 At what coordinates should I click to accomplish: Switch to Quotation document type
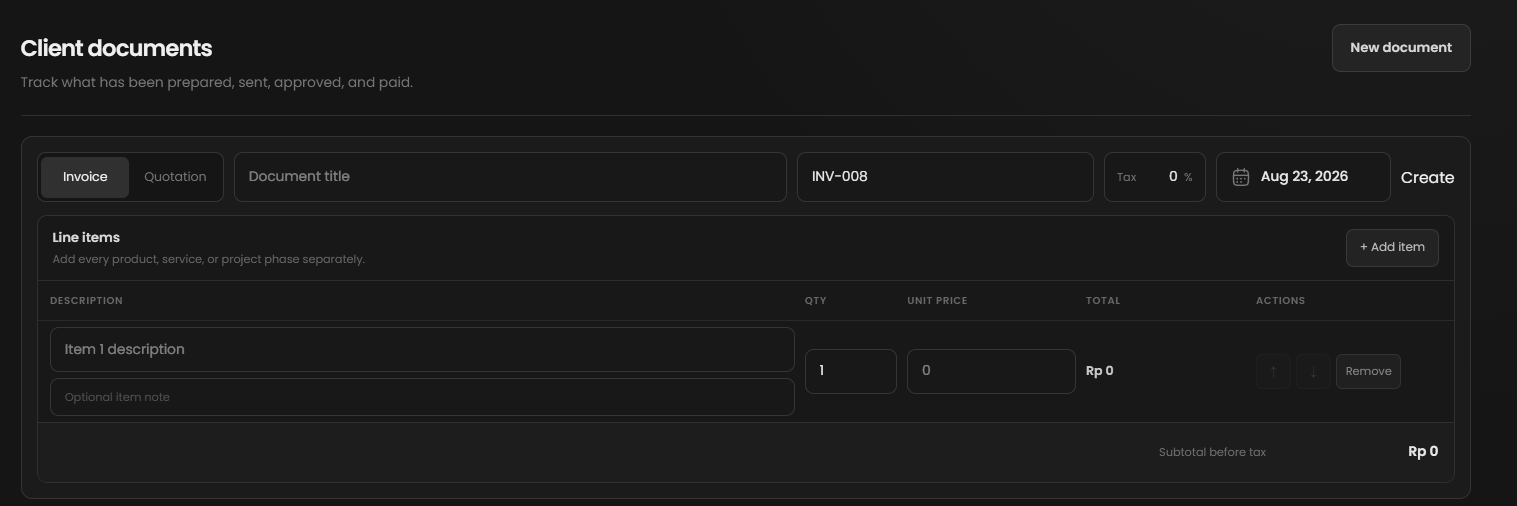pyautogui.click(x=175, y=177)
